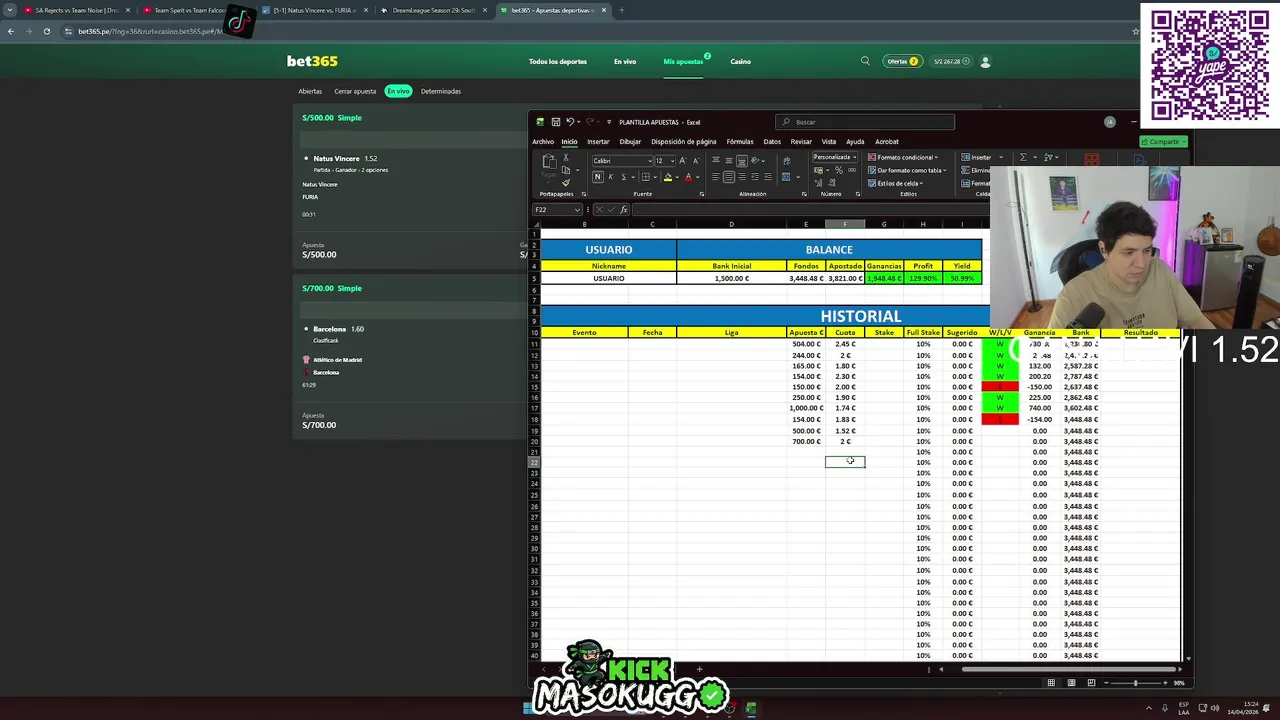
Task: Align cell text to the left
Action: pyautogui.click(x=716, y=176)
